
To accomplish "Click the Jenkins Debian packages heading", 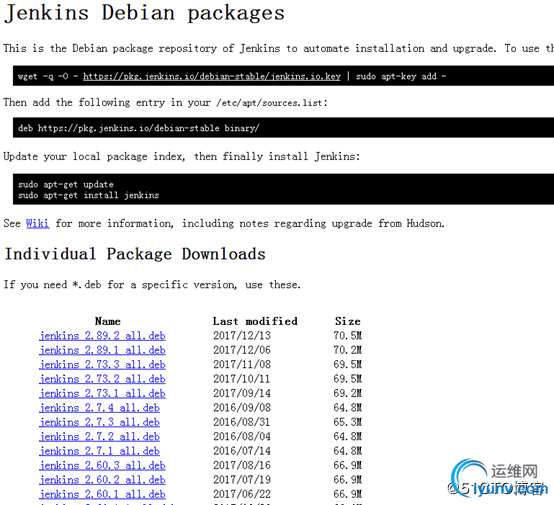I will (144, 13).
